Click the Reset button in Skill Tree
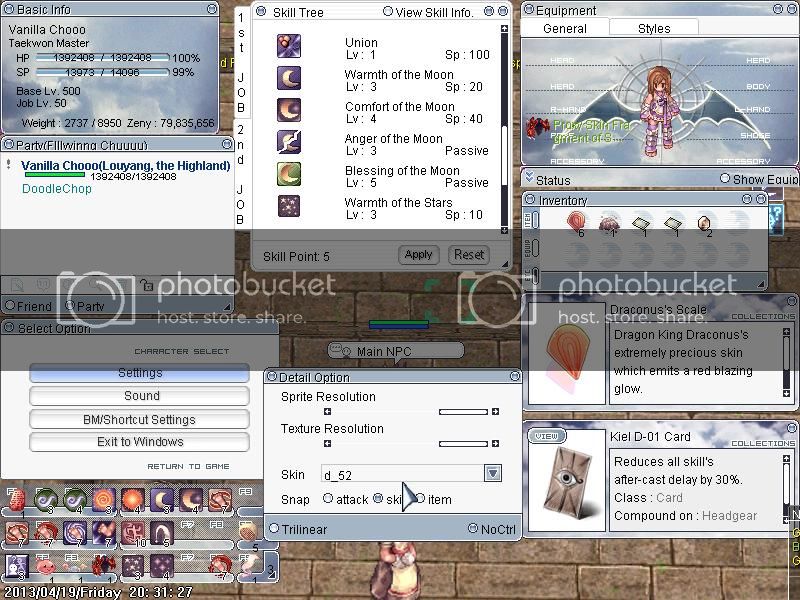Image resolution: width=800 pixels, height=600 pixels. (x=469, y=255)
